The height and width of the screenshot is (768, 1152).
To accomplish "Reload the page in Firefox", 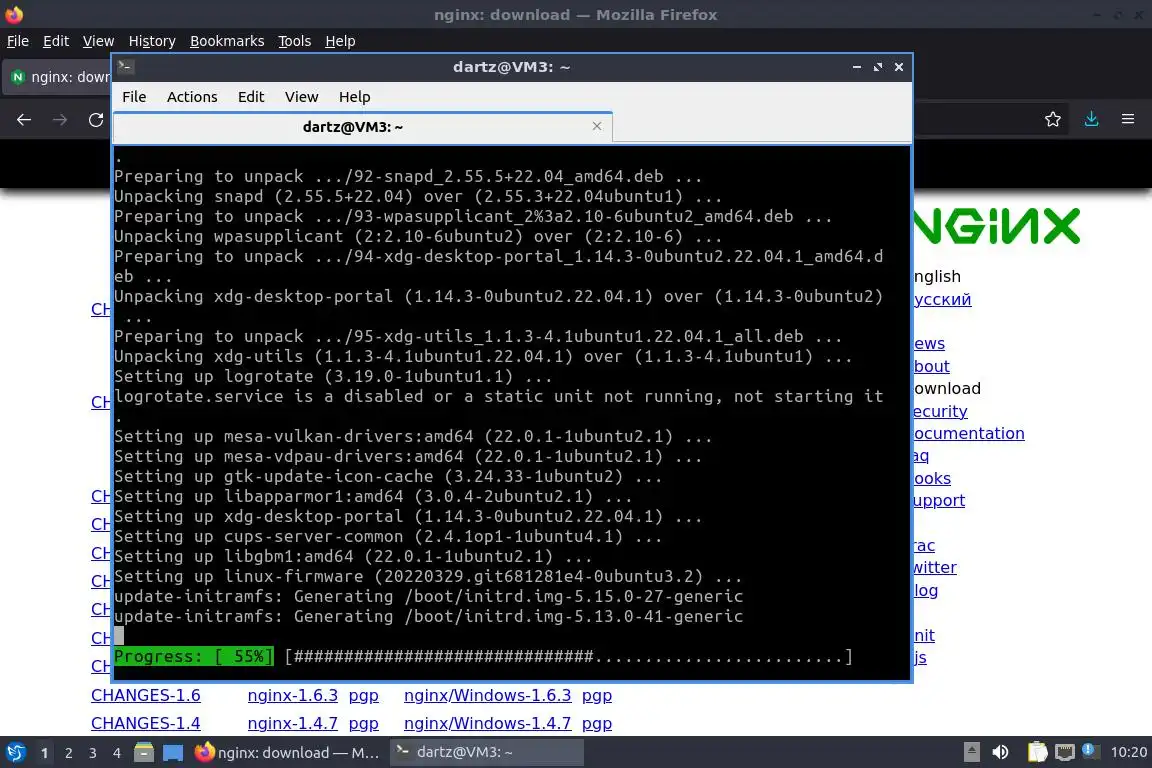I will (x=96, y=120).
